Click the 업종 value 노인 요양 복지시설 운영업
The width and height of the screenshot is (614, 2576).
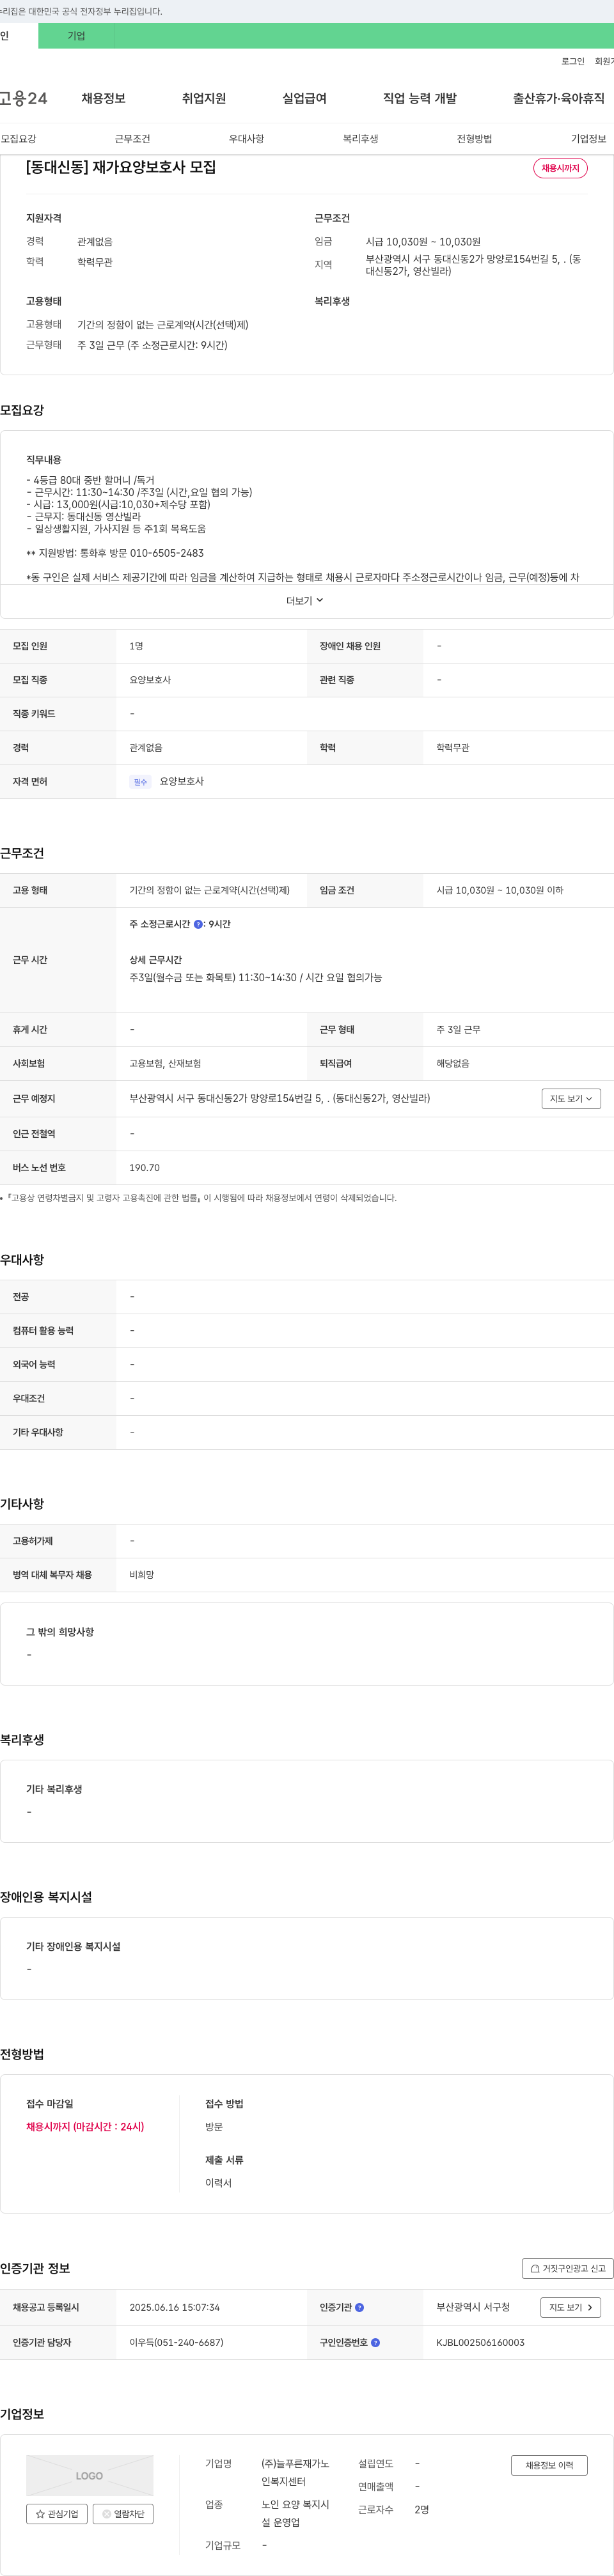coord(295,2513)
